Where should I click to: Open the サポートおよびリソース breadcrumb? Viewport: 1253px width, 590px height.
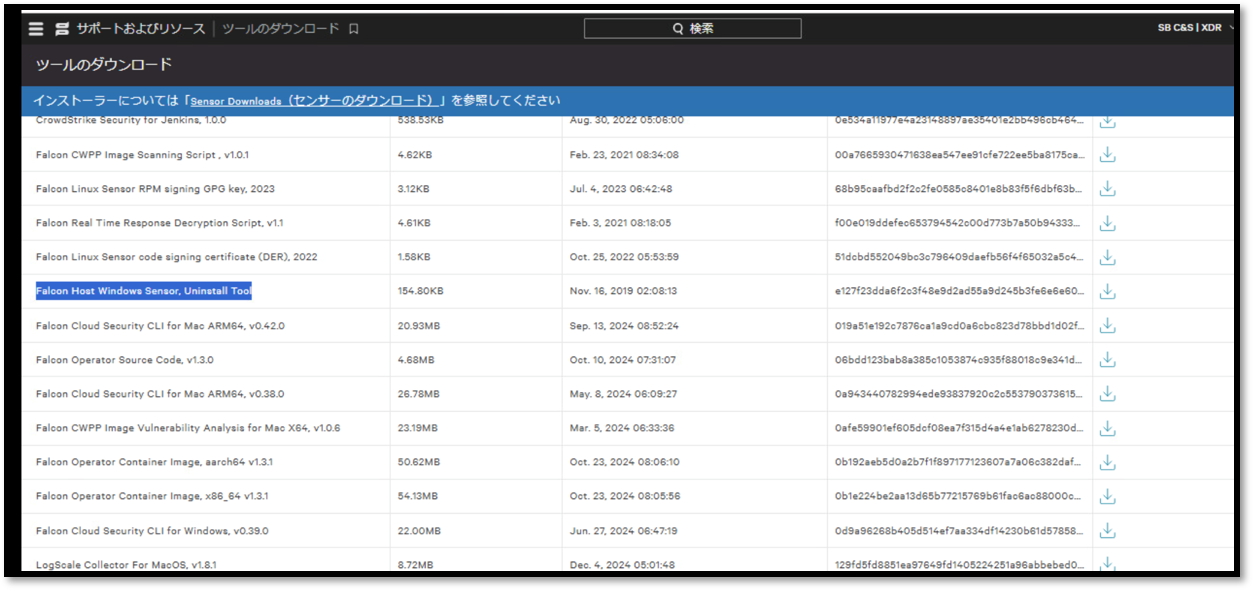[141, 29]
